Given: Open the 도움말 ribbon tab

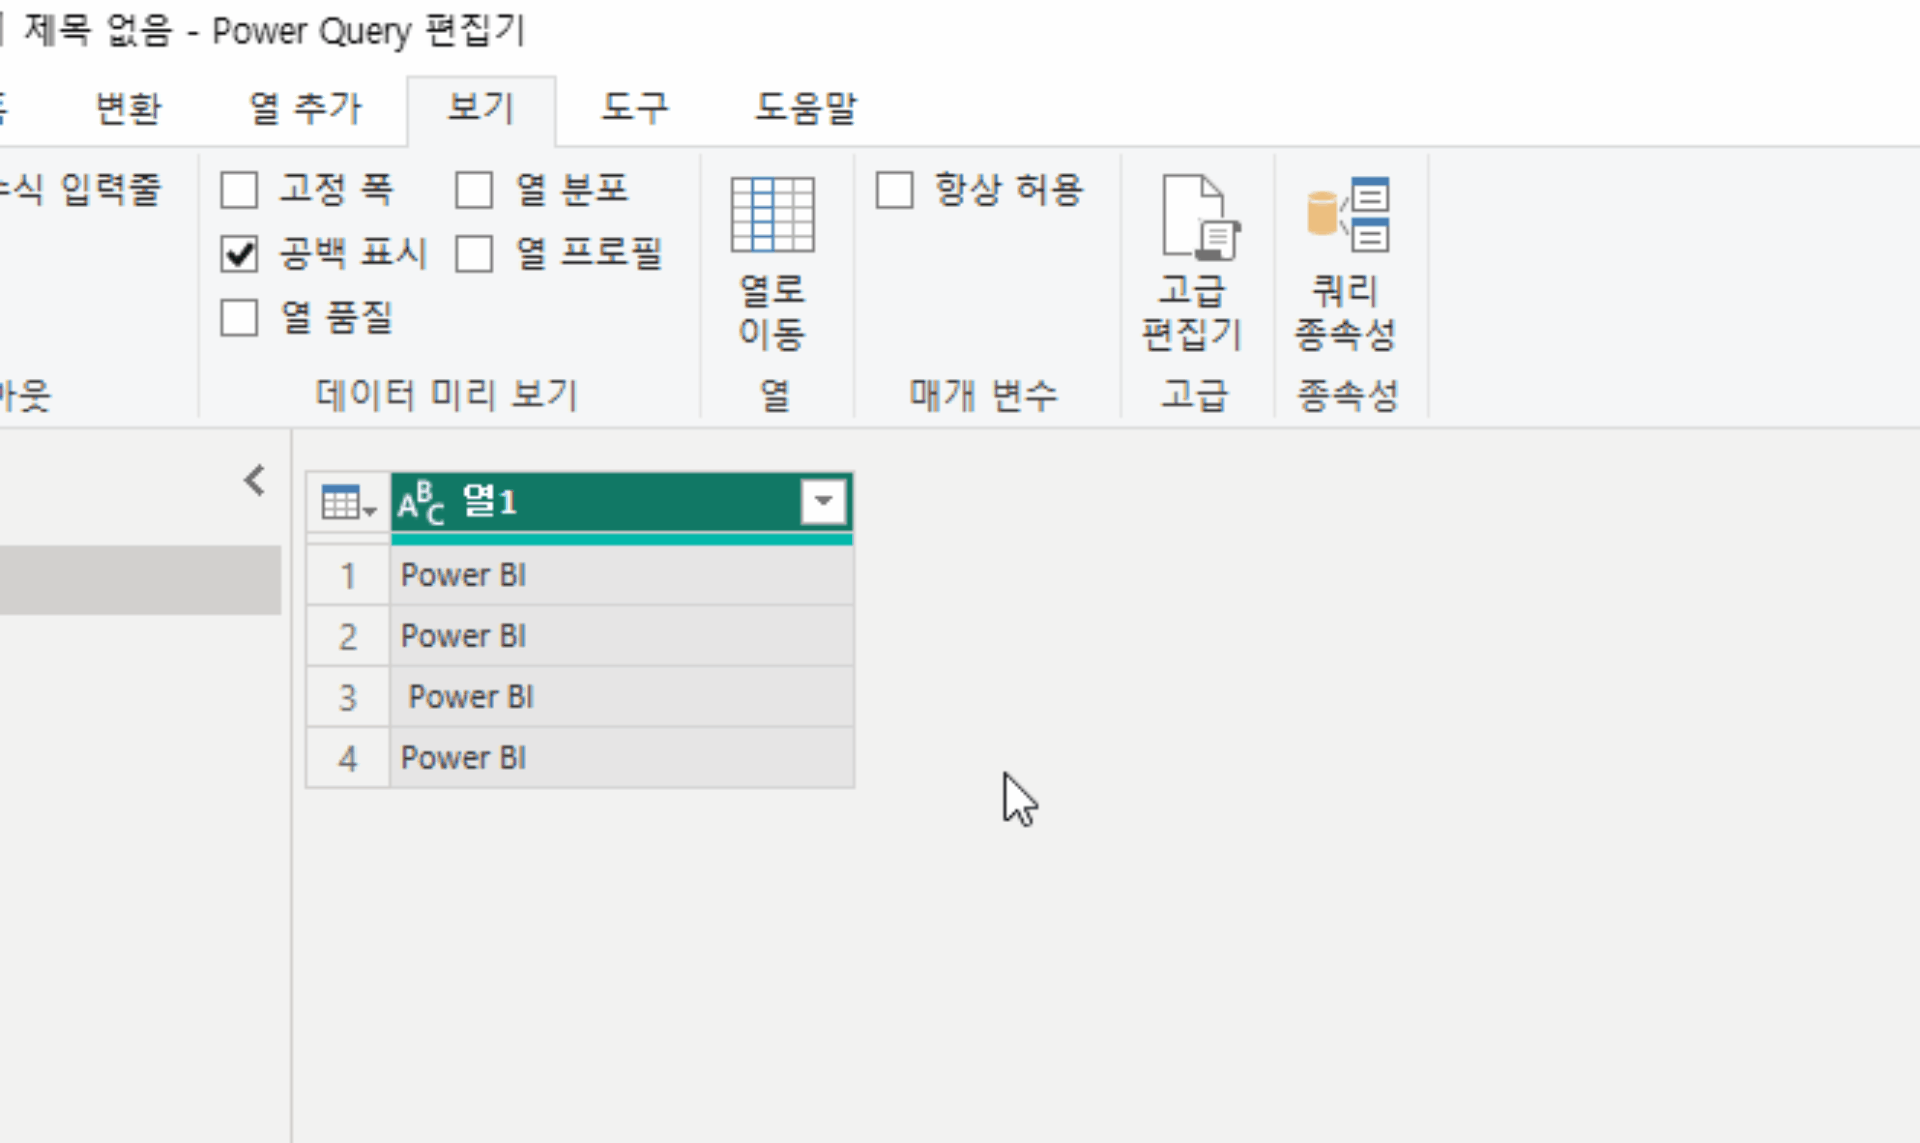Looking at the screenshot, I should [x=806, y=108].
